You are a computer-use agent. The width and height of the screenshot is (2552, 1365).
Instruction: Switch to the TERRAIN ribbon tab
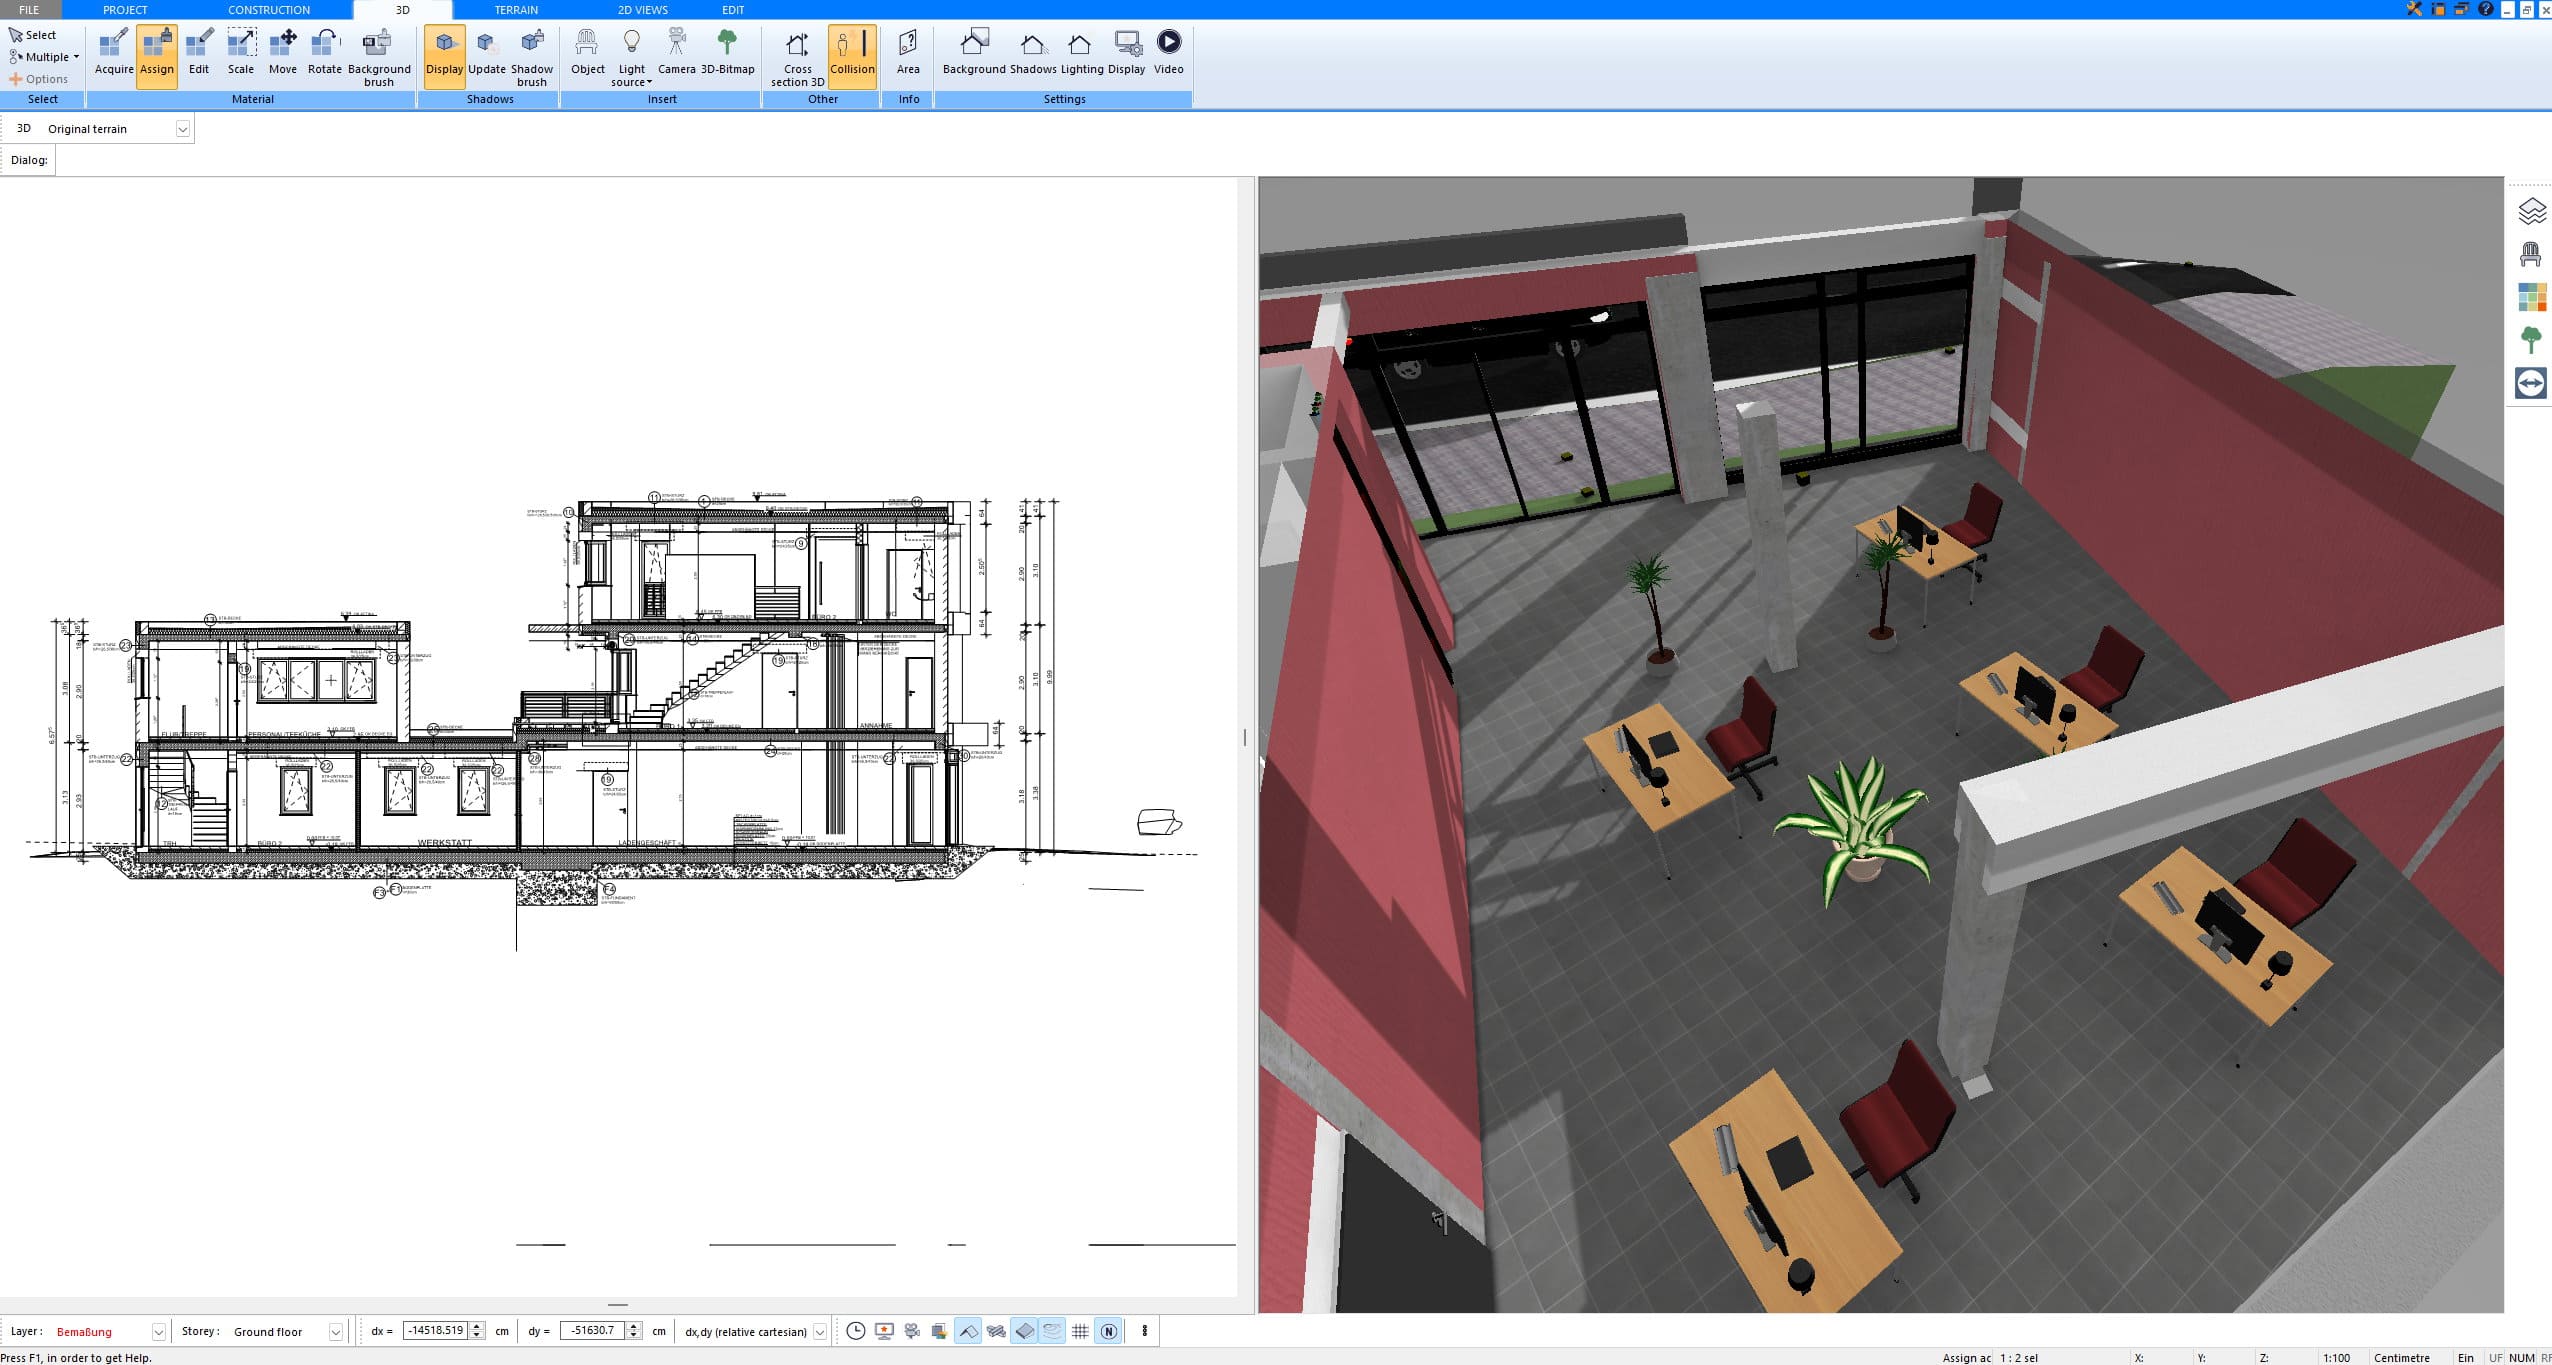click(x=516, y=10)
